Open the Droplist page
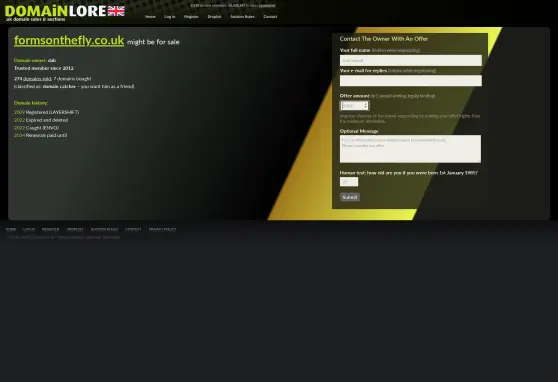The image size is (558, 382). tap(214, 17)
